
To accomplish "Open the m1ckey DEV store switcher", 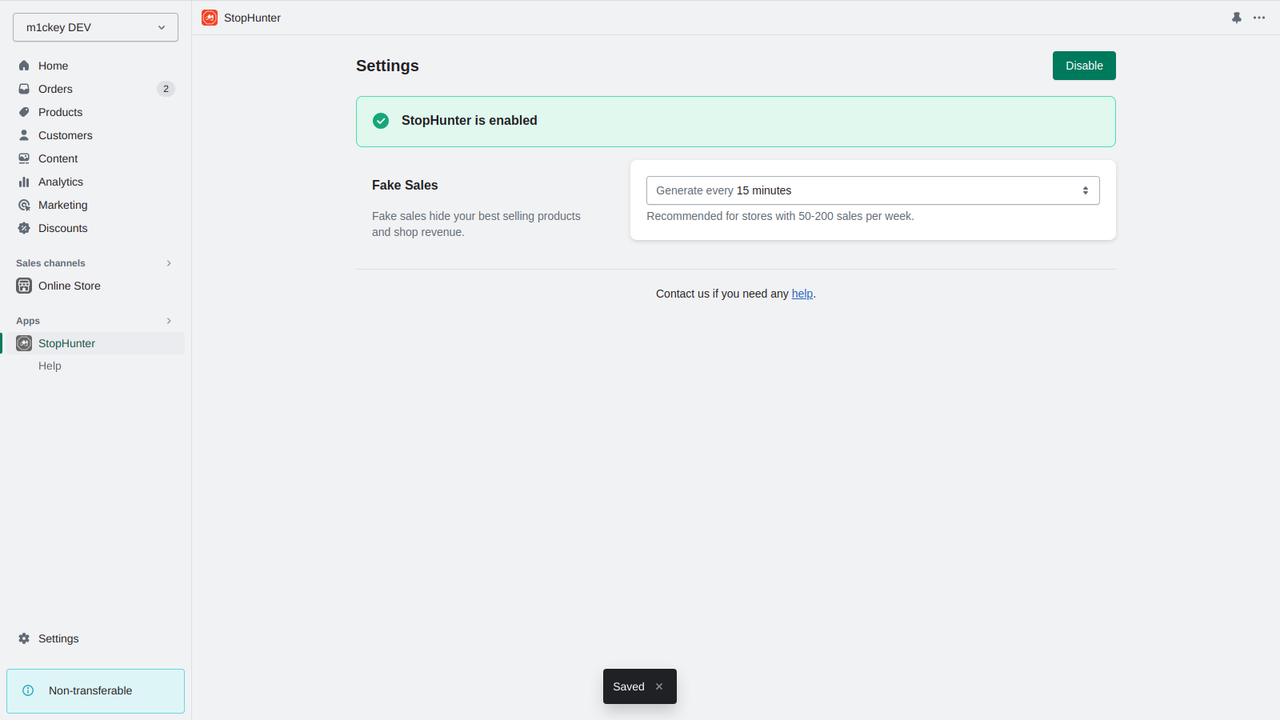I will point(96,28).
